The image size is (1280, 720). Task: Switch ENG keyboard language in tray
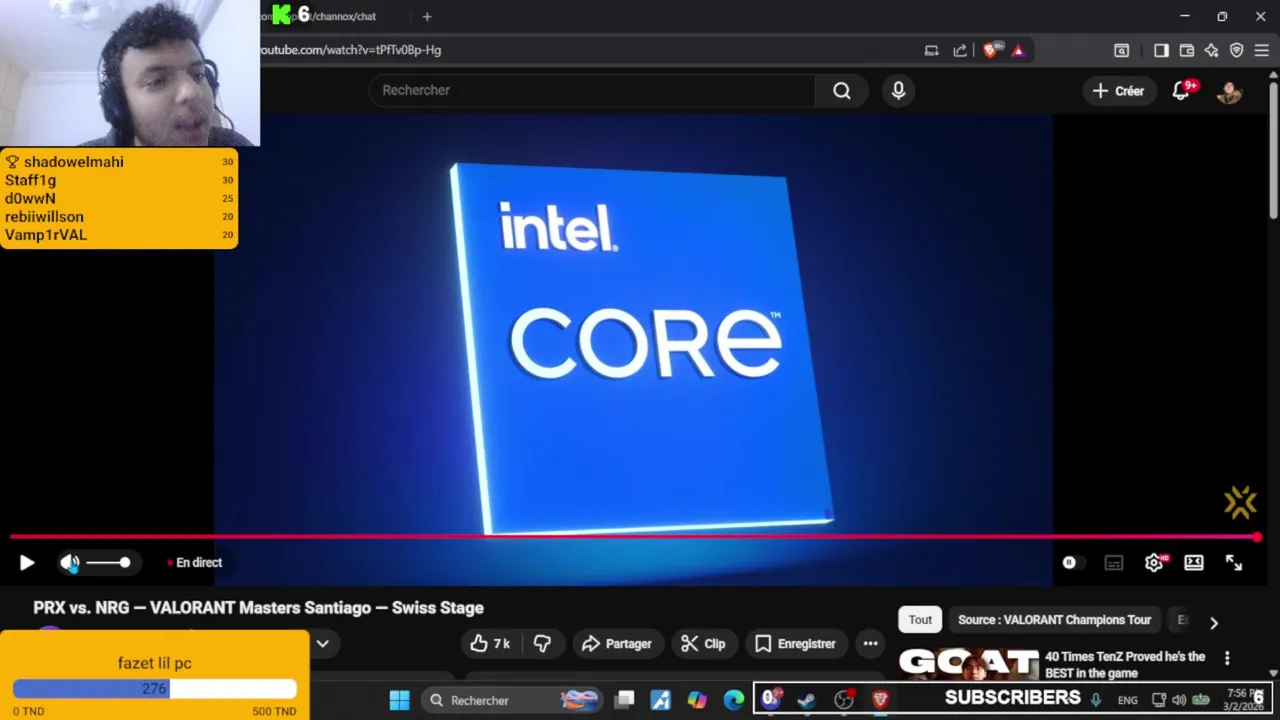pyautogui.click(x=1128, y=700)
